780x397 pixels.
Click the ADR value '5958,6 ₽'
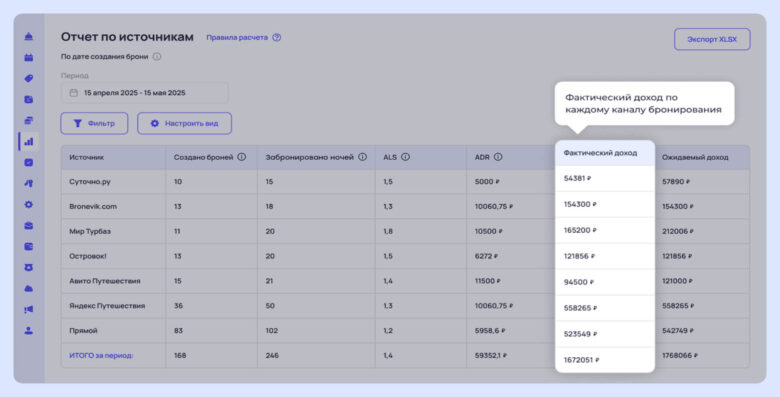click(490, 331)
